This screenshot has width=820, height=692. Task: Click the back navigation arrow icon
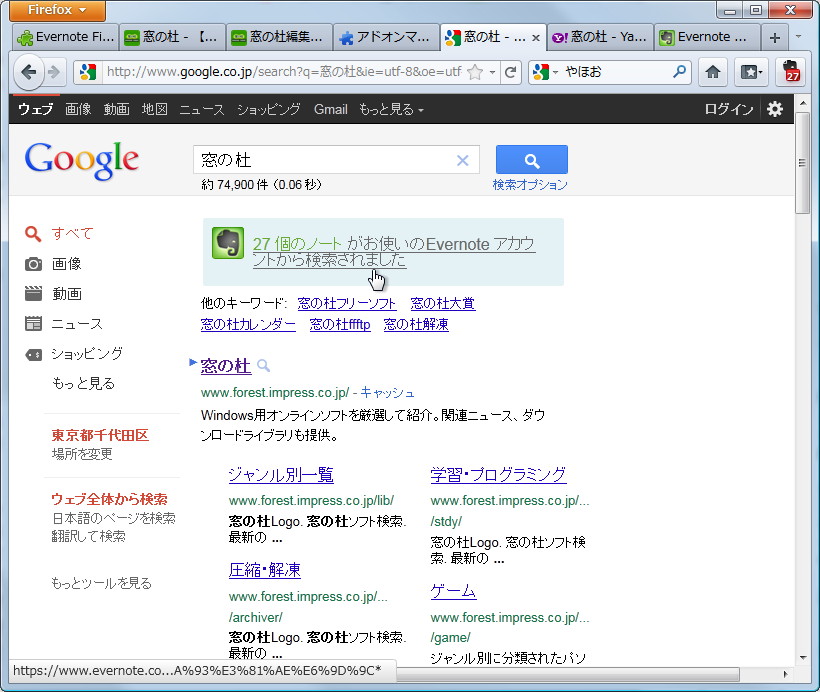coord(29,72)
